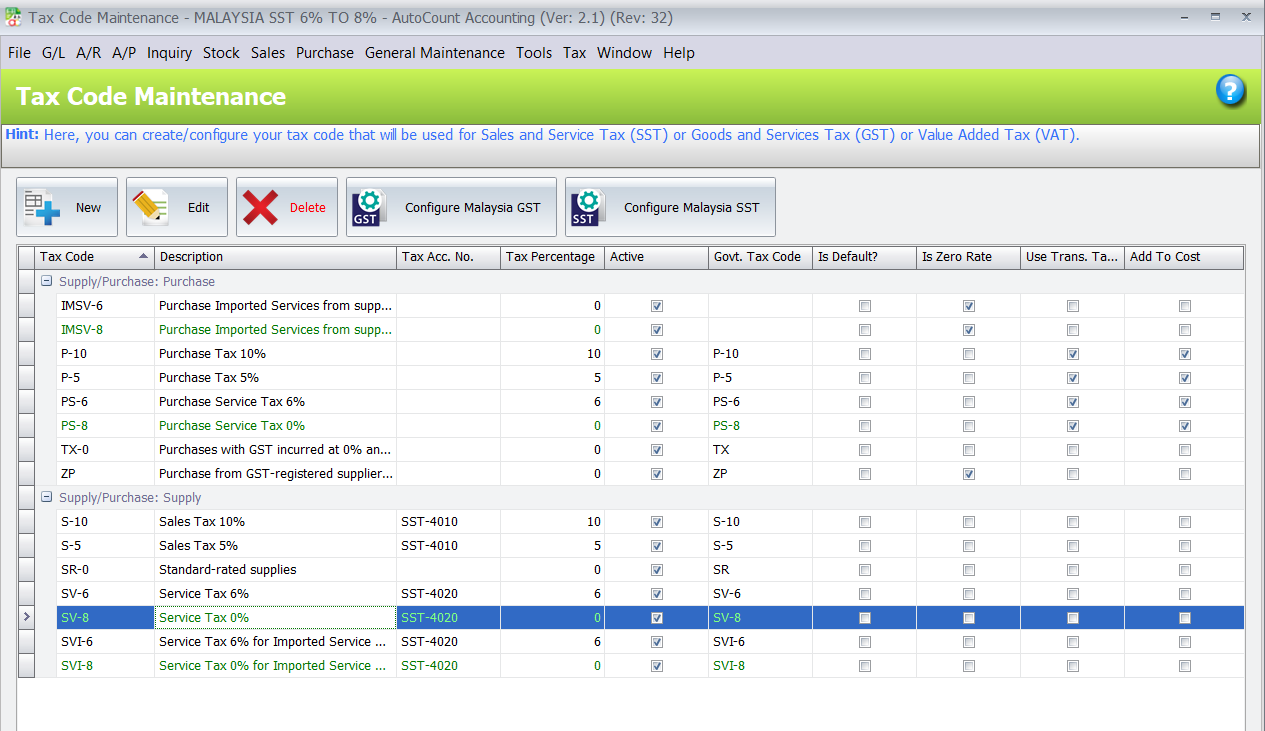1265x731 pixels.
Task: Click the SST gear configuration icon
Action: click(x=586, y=207)
